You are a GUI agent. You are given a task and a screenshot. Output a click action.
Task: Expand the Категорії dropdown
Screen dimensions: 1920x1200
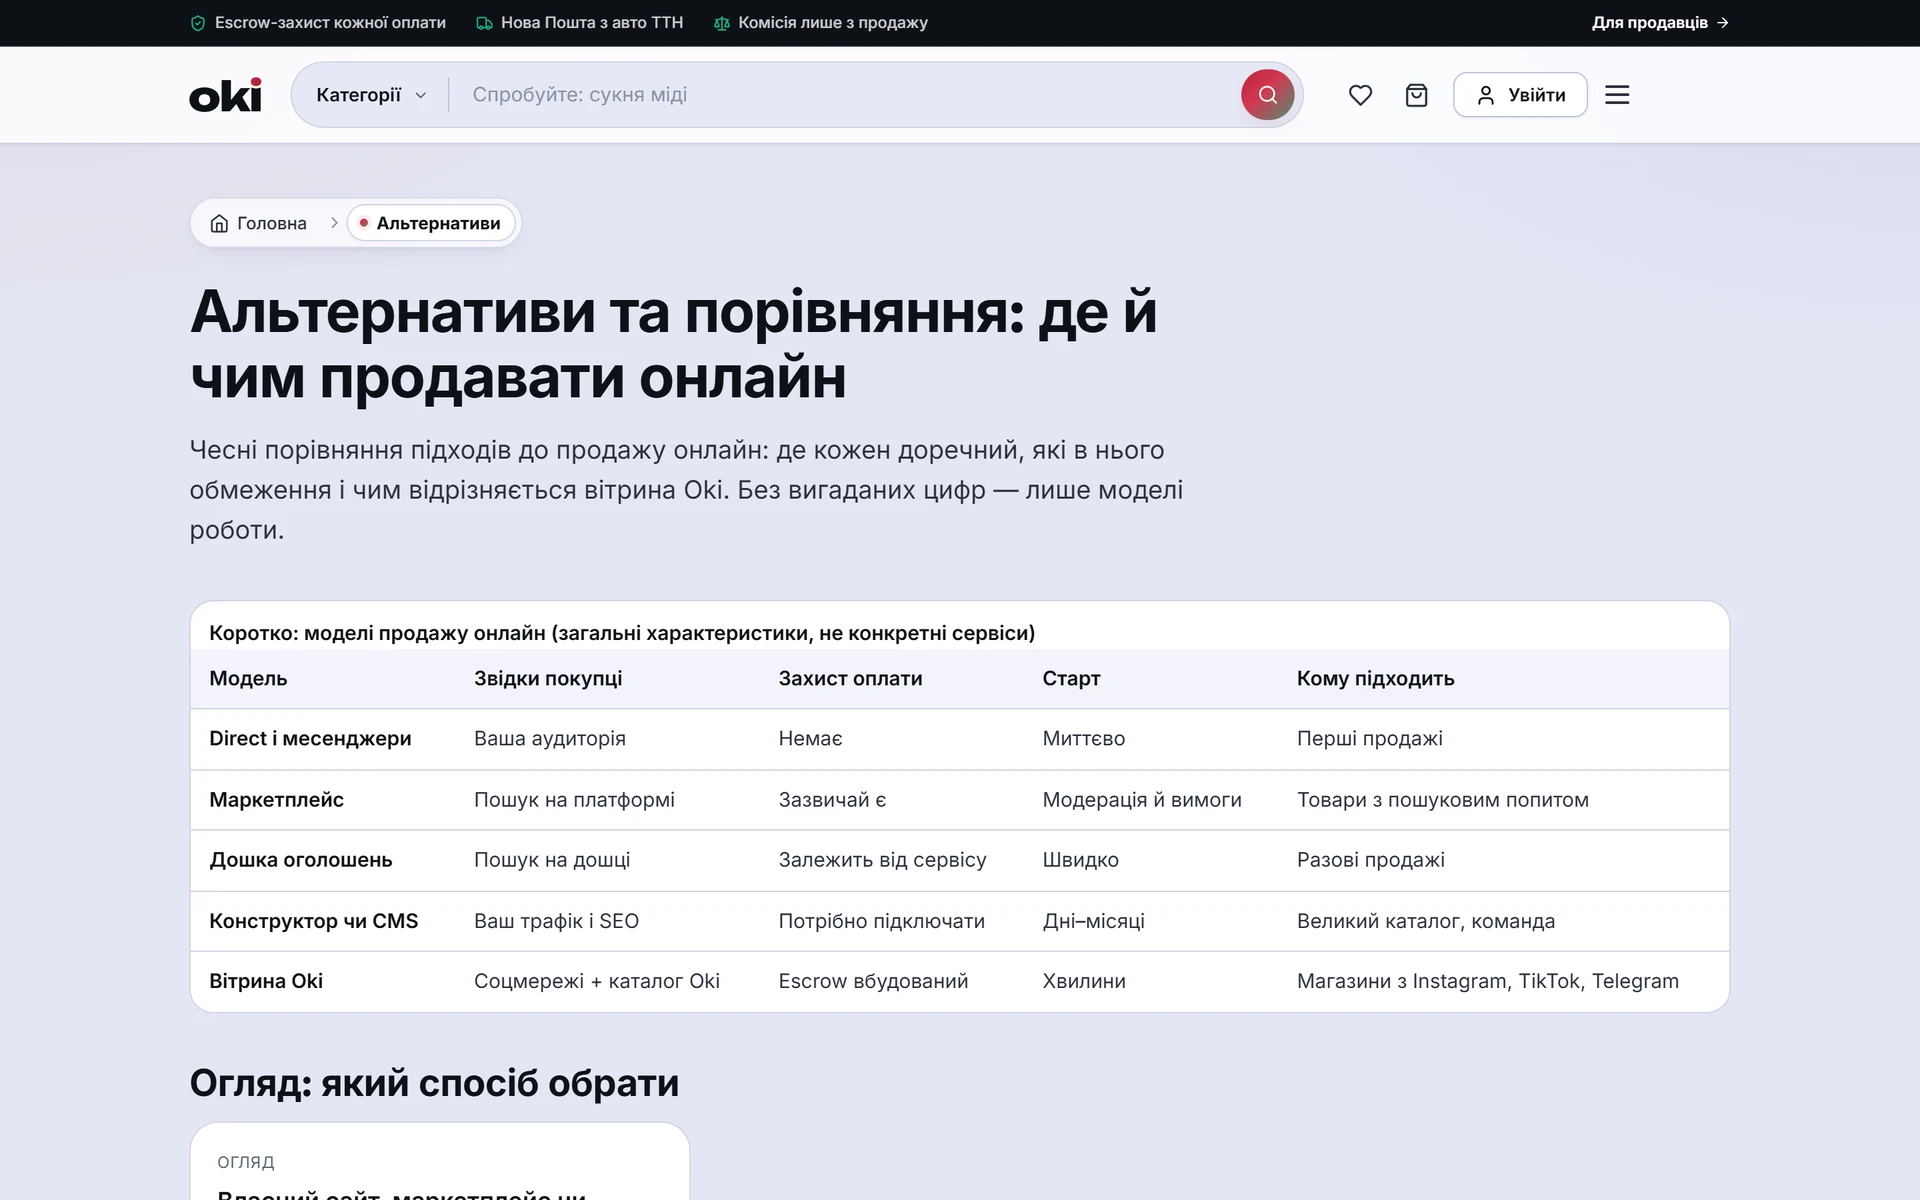click(371, 95)
